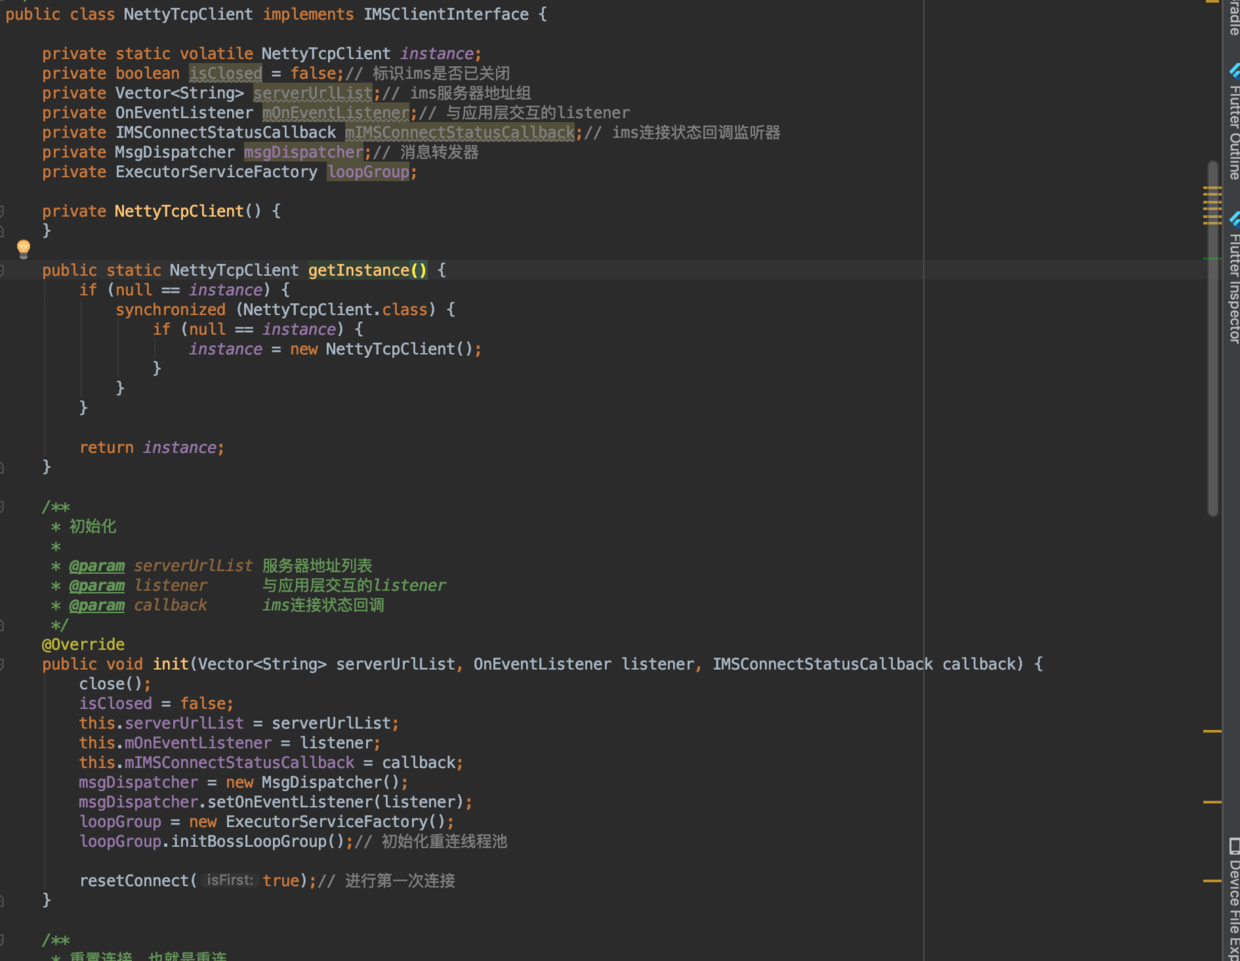1240x961 pixels.
Task: Click the @param callback tag in the Javadoc
Action: tap(97, 605)
